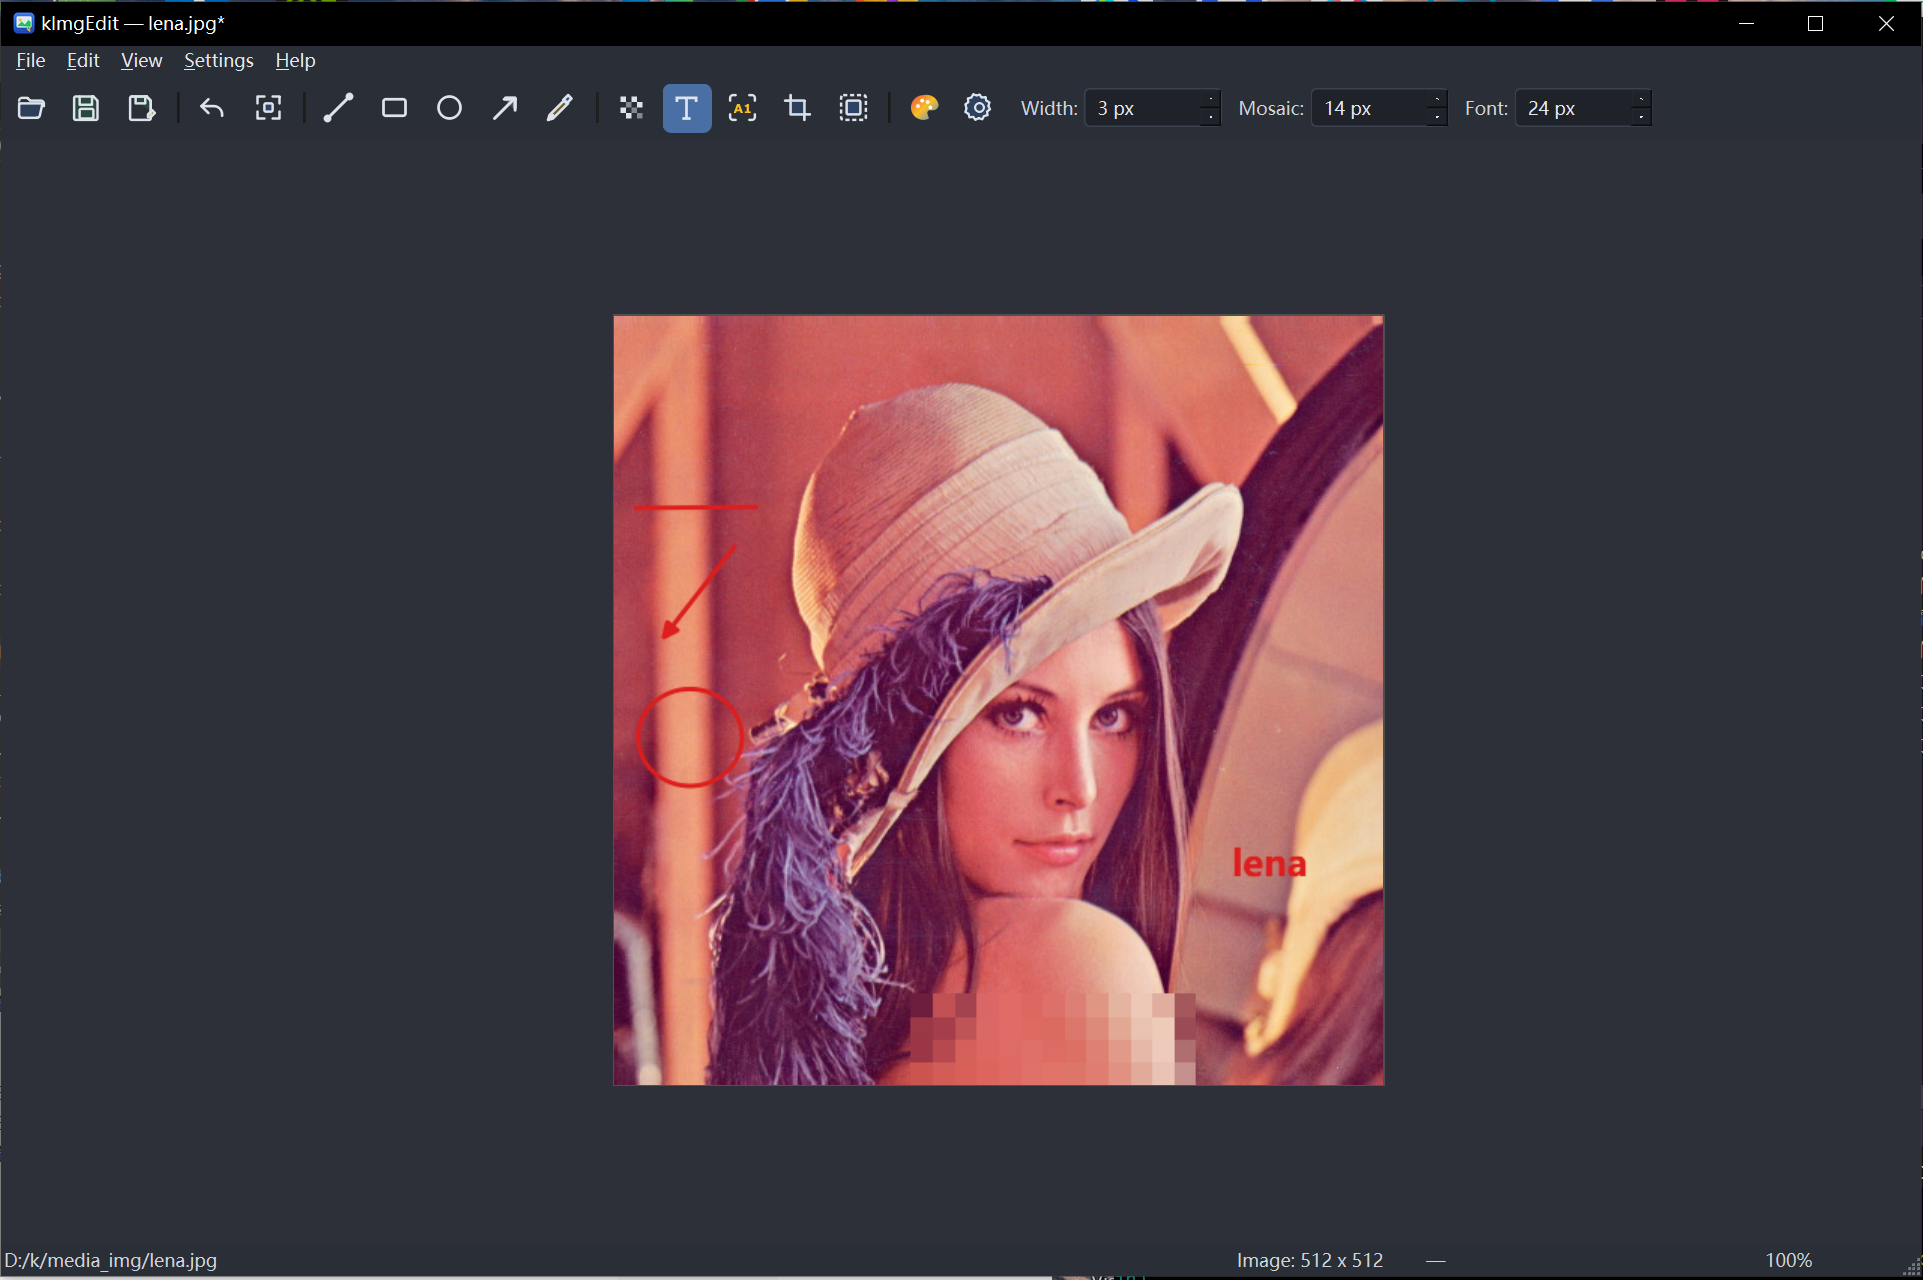1923x1280 pixels.
Task: Save the image with floppy icon
Action: point(86,108)
